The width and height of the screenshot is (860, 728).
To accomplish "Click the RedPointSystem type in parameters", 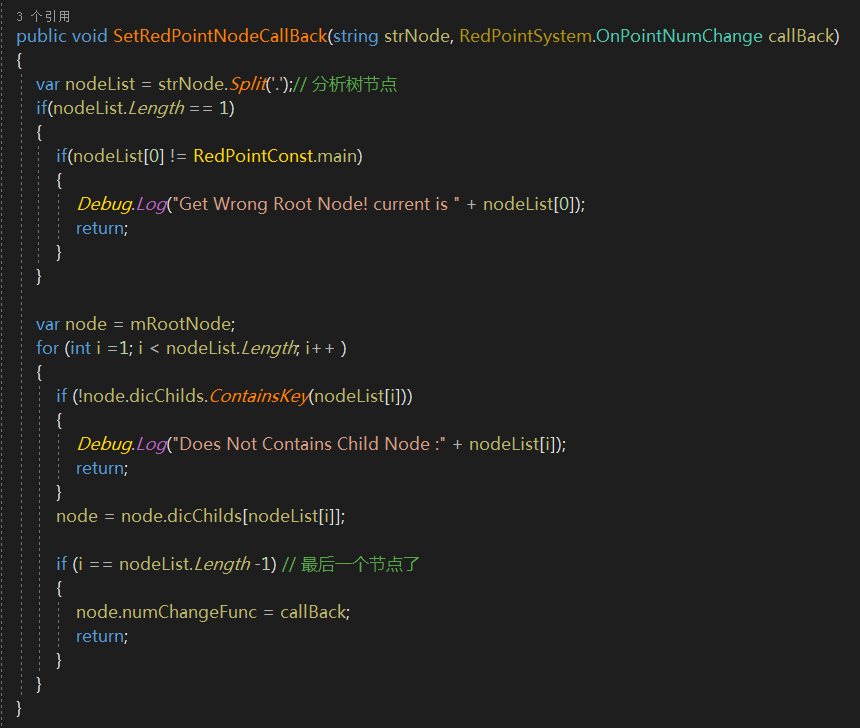I will [525, 36].
